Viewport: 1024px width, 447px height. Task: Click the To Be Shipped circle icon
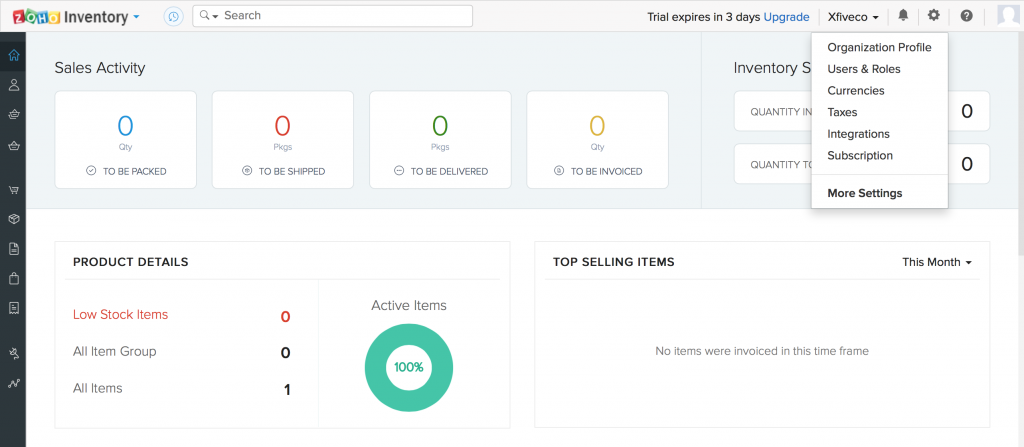[x=247, y=171]
